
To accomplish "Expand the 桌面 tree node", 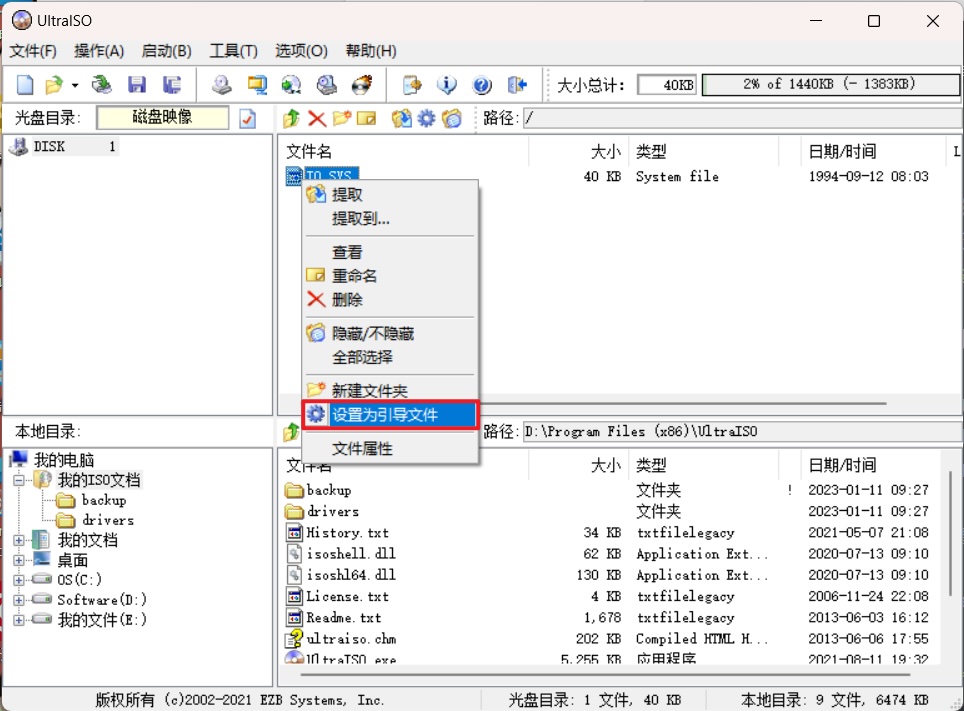I will tap(19, 560).
